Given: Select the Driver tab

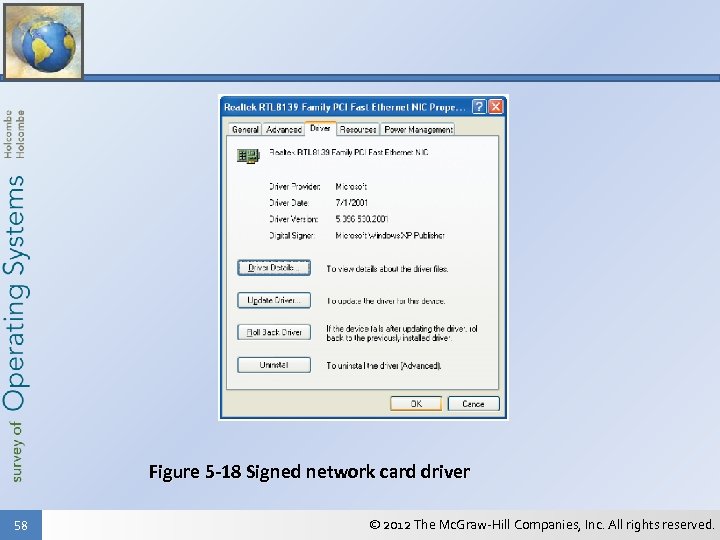Looking at the screenshot, I should (320, 128).
